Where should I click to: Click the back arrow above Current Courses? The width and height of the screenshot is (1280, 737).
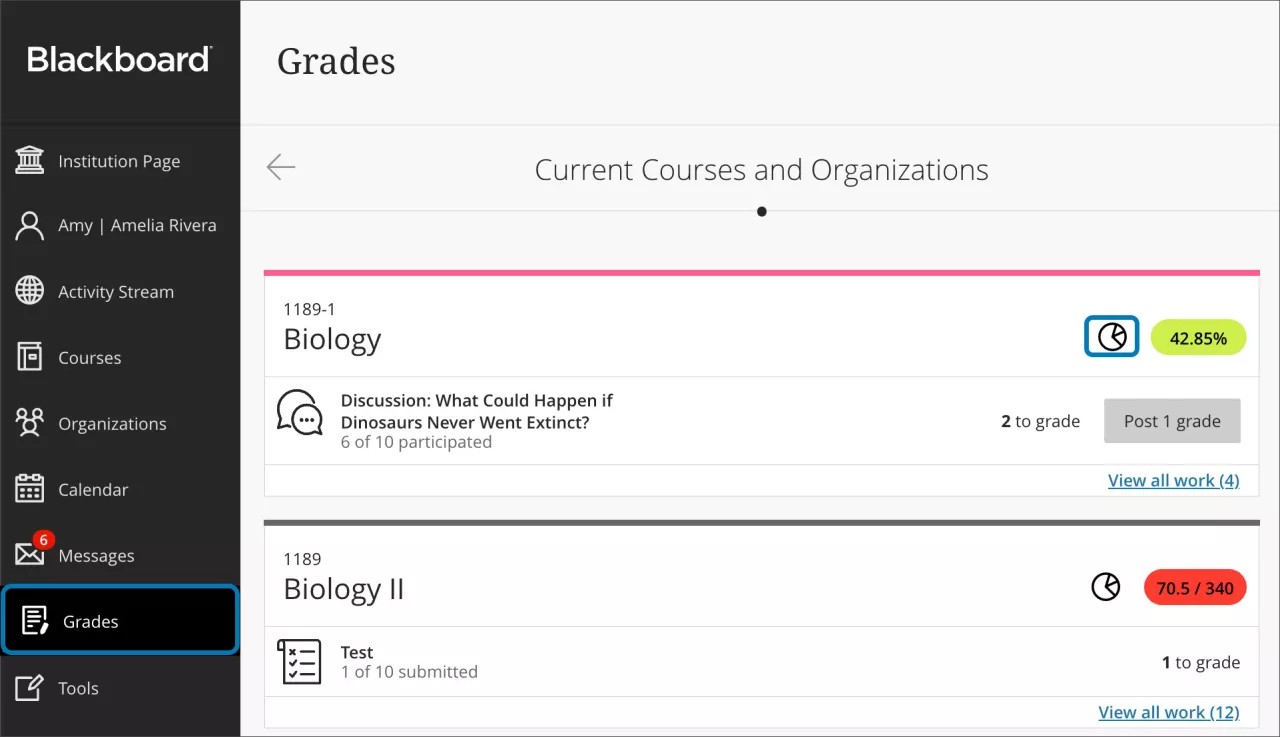coord(280,168)
